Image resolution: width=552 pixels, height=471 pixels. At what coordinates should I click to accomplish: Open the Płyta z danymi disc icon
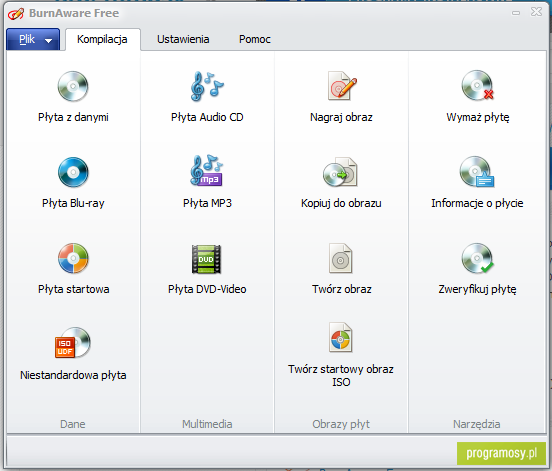(x=73, y=86)
